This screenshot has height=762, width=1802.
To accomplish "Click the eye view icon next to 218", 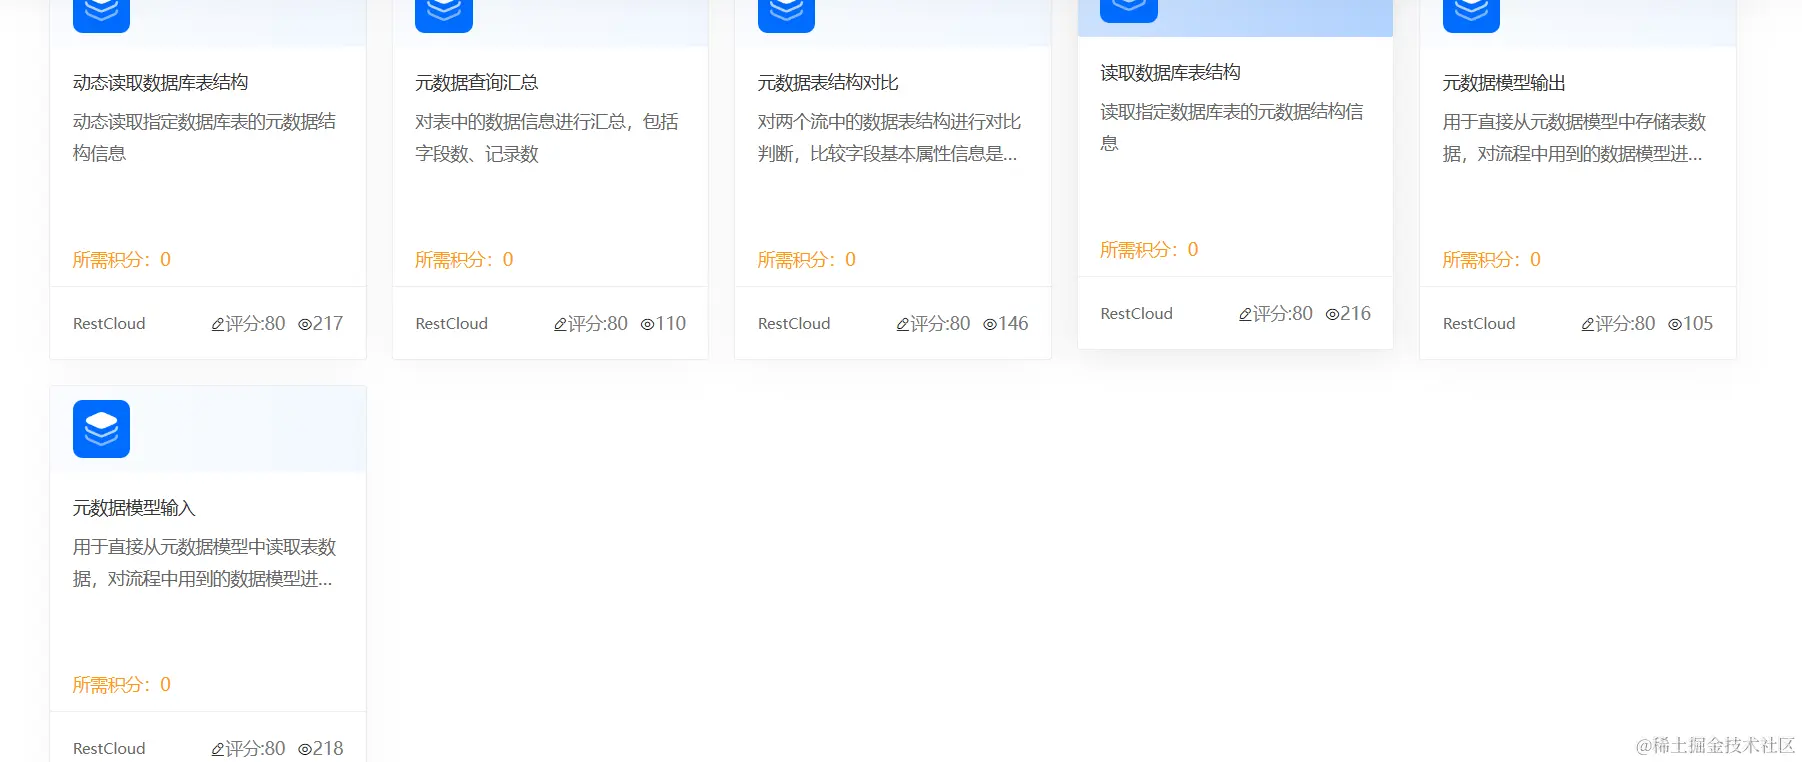I will (x=305, y=750).
